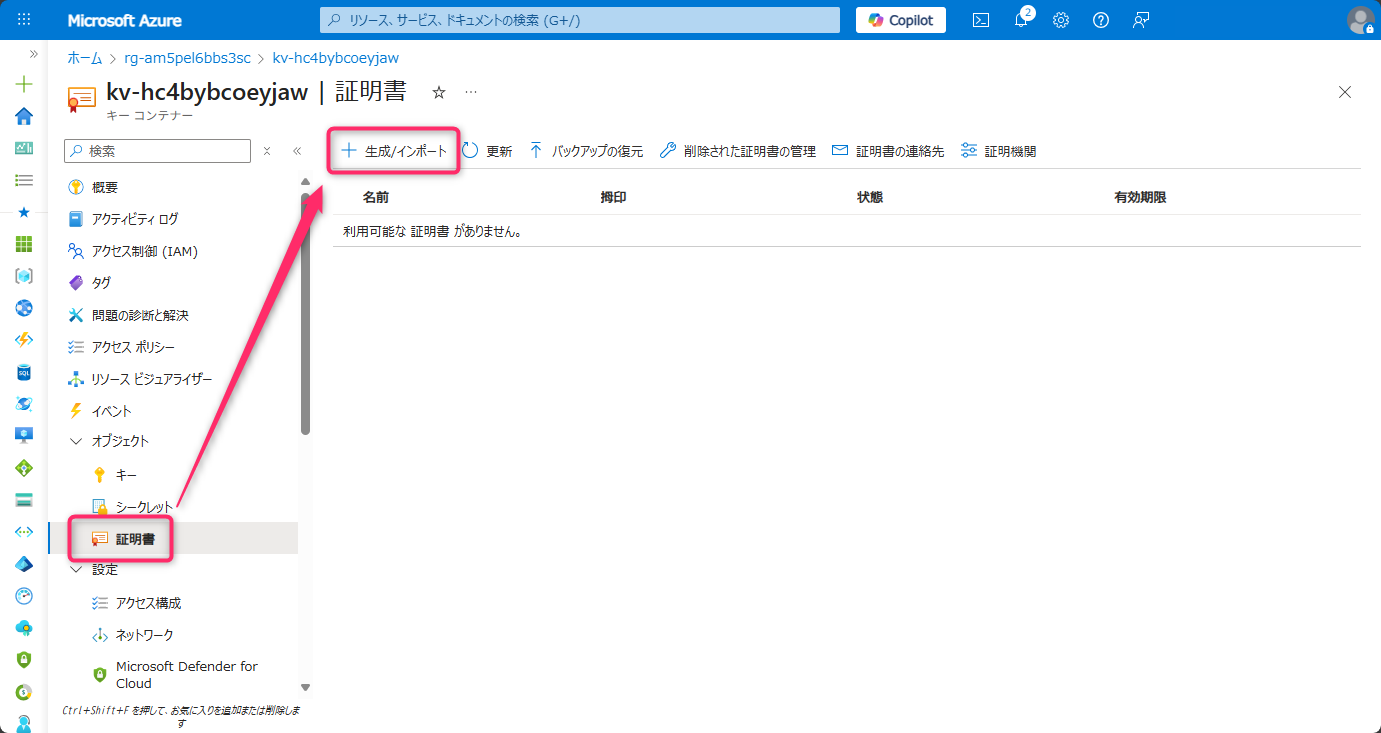Open portal settings gear icon
The width and height of the screenshot is (1381, 733).
coord(1061,20)
